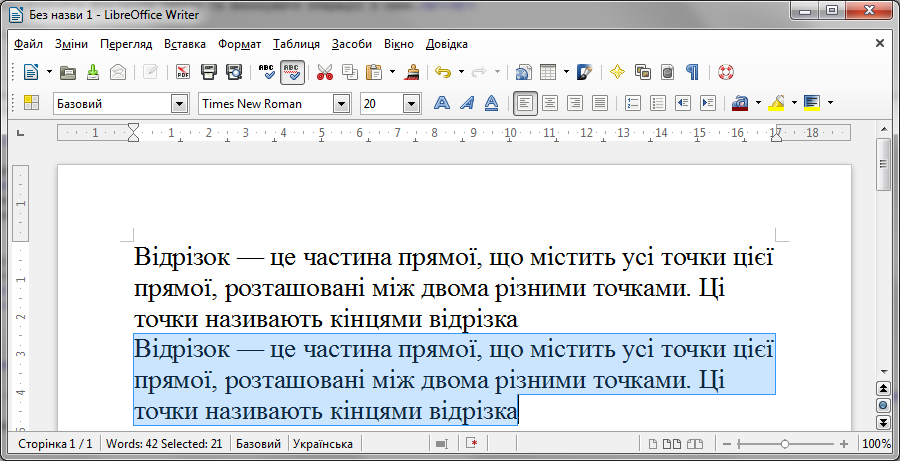The image size is (900, 461).
Task: Open the Undo history dropdown arrow
Action: (461, 72)
